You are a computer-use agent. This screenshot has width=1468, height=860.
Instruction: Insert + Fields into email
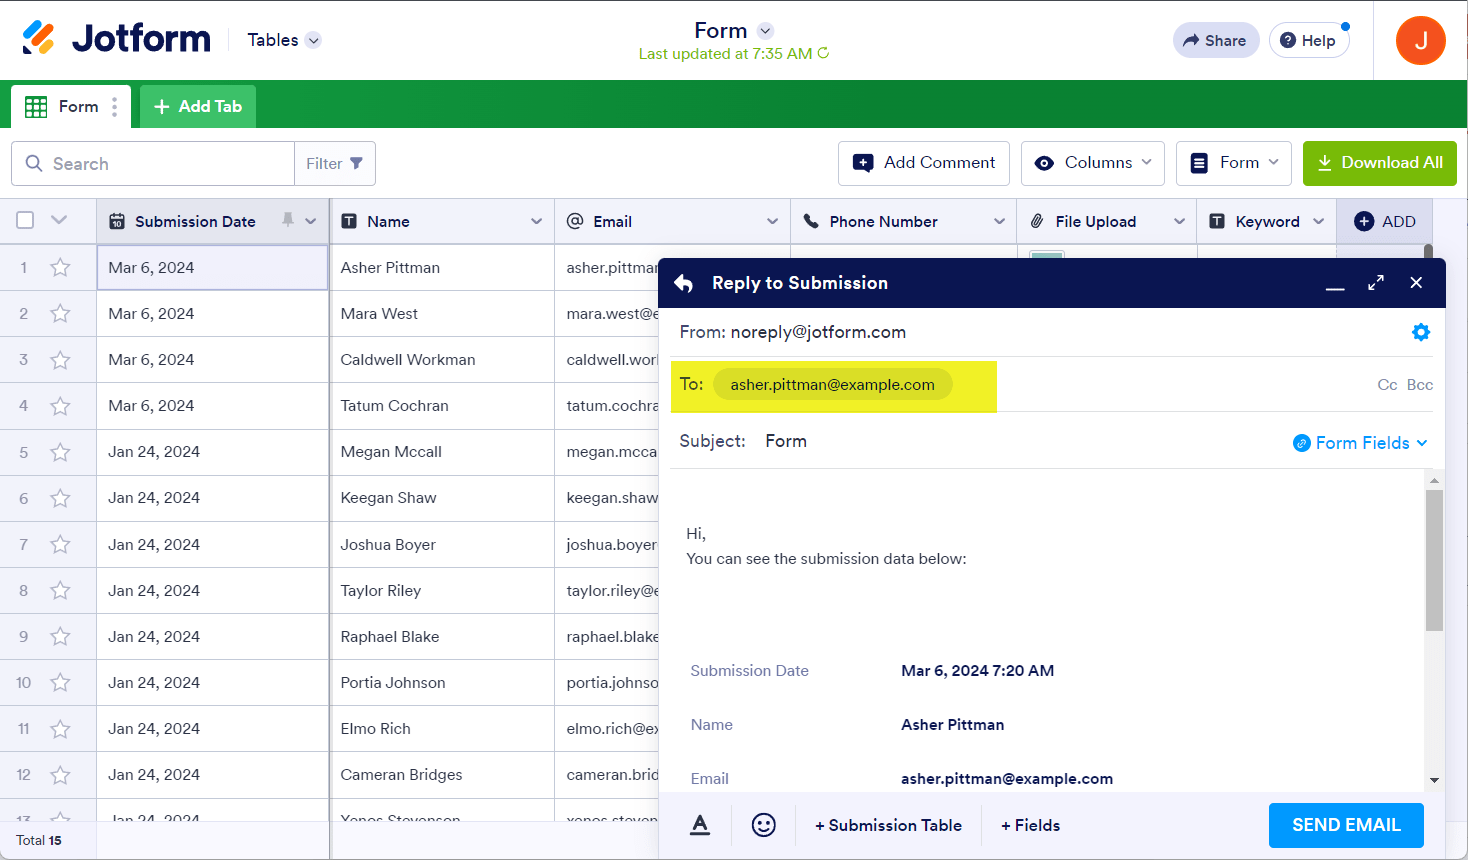[x=1030, y=825]
